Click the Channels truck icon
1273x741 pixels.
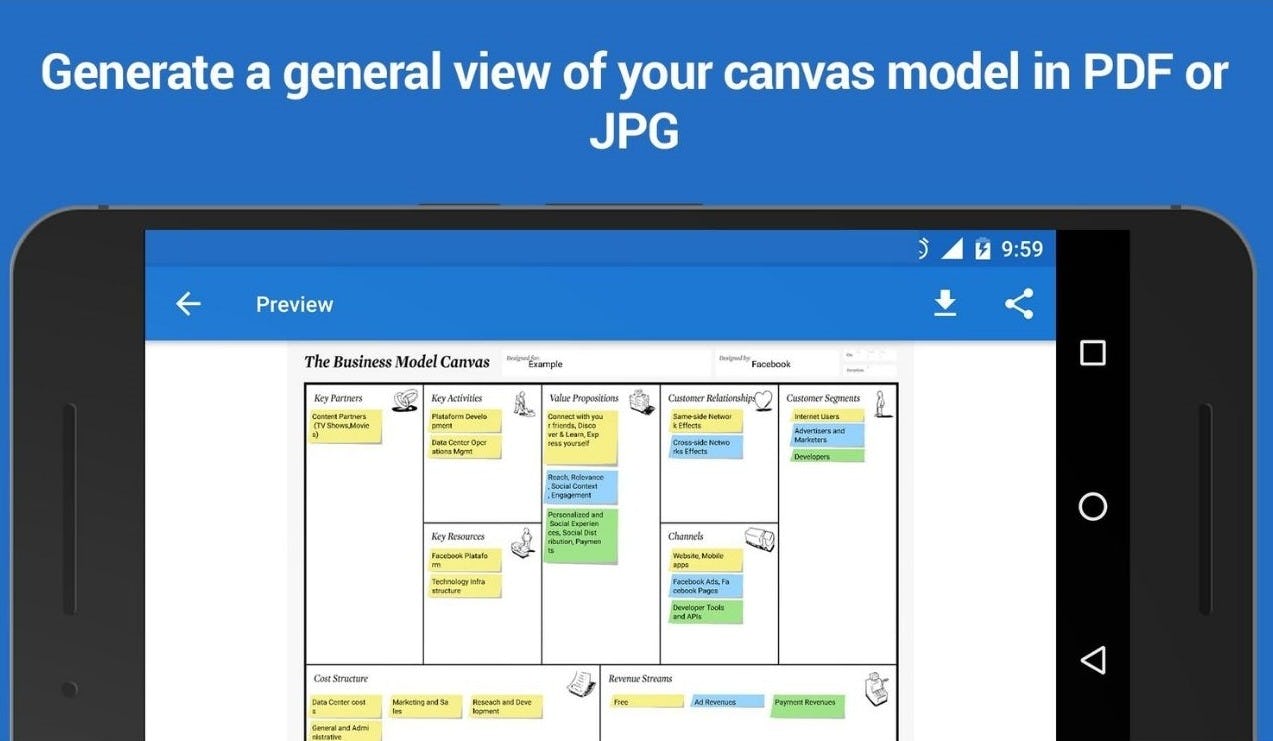(x=760, y=539)
